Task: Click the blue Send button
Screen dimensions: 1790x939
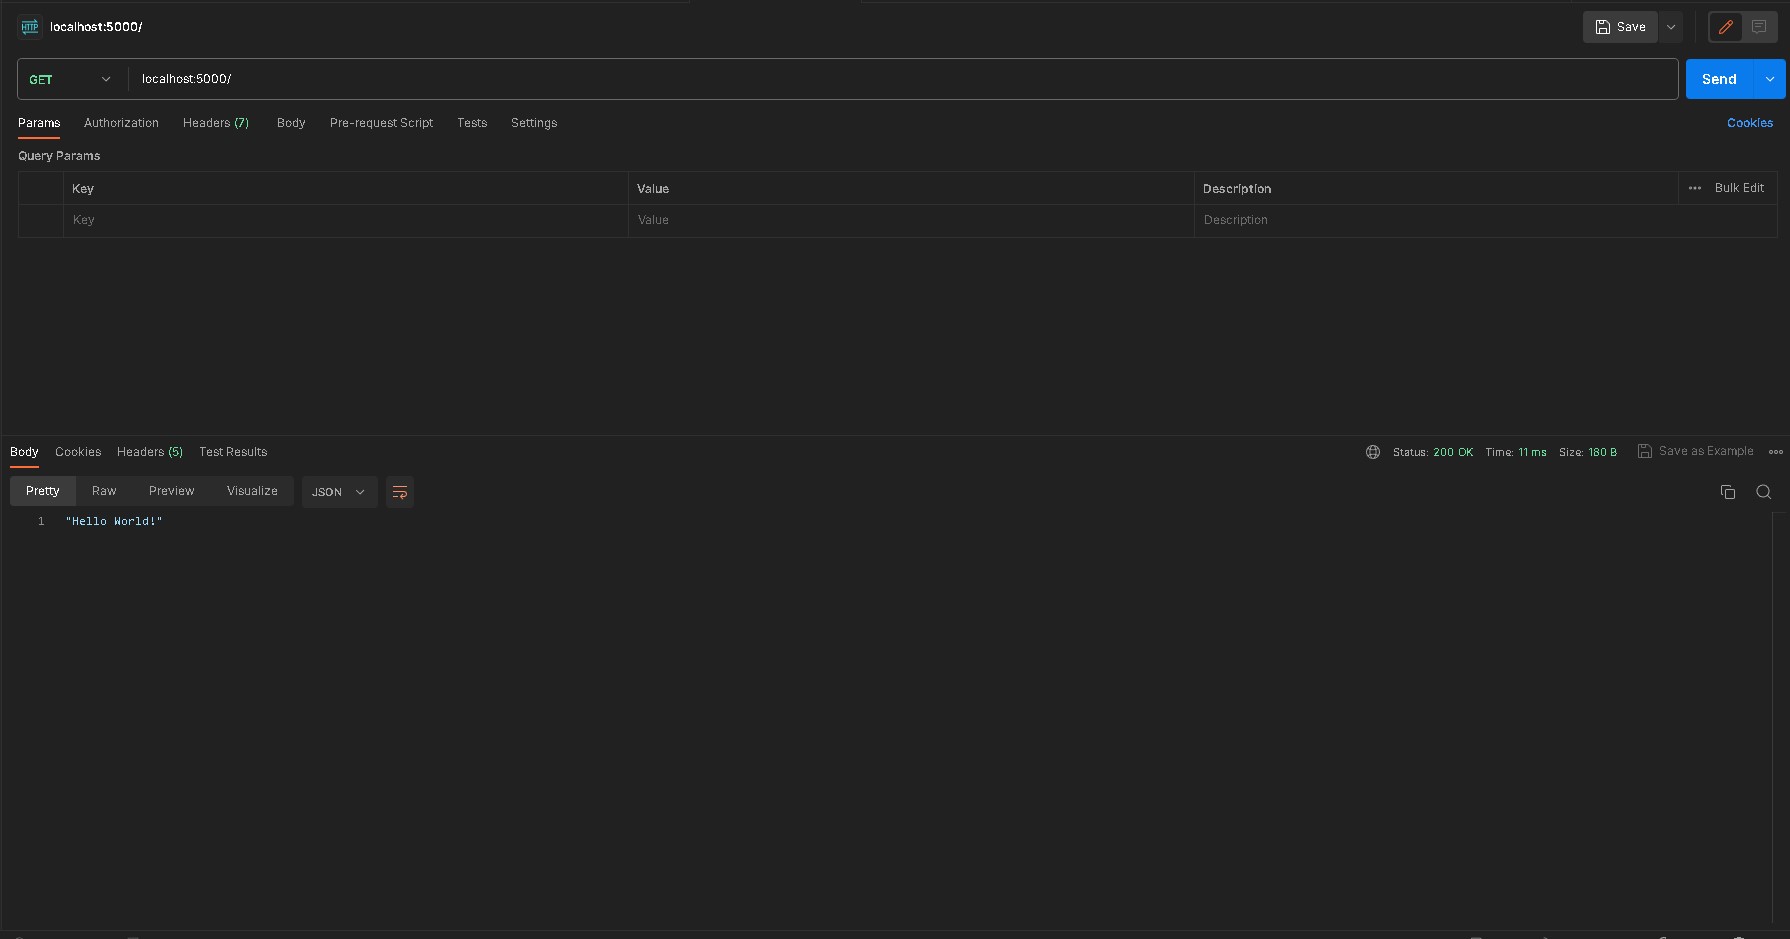Action: point(1718,79)
